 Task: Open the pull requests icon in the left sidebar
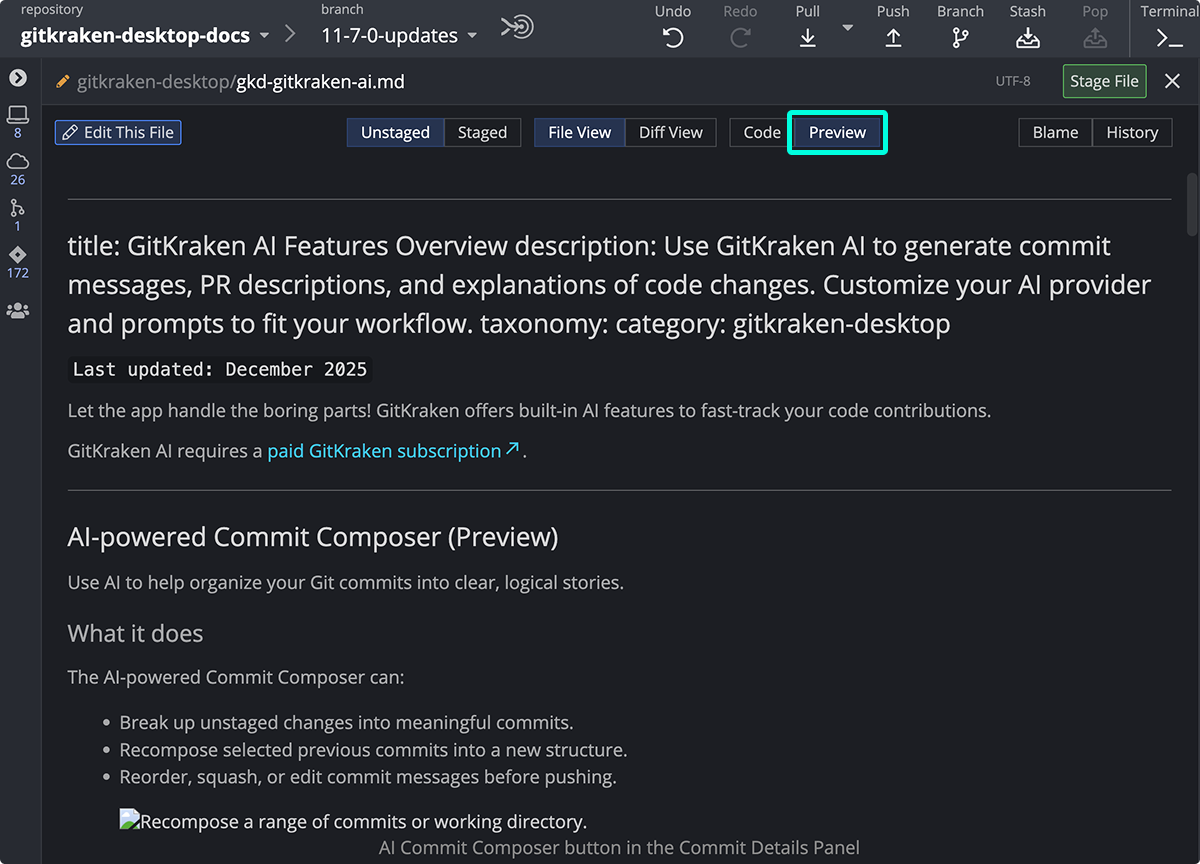coord(17,210)
